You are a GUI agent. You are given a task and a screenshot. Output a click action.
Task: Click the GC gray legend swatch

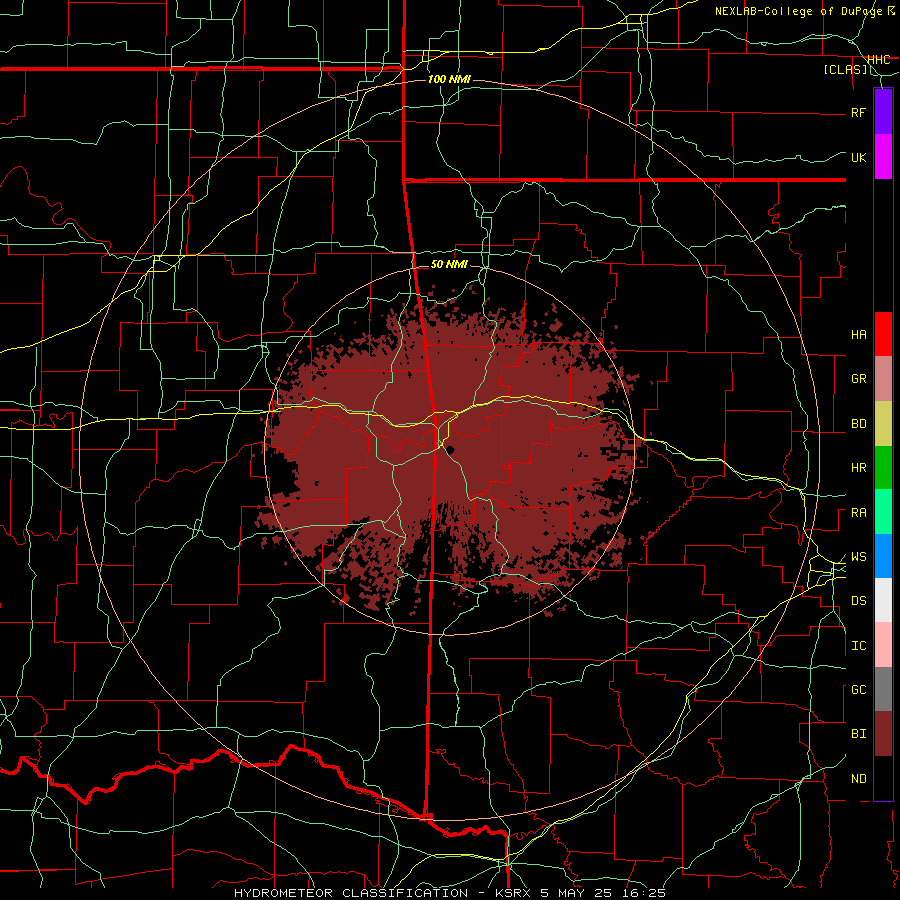pos(883,689)
